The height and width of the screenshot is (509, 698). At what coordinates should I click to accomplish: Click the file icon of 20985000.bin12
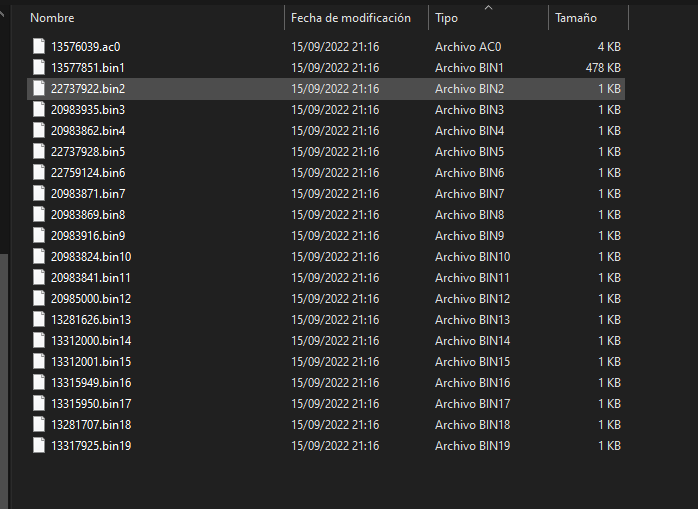(39, 298)
